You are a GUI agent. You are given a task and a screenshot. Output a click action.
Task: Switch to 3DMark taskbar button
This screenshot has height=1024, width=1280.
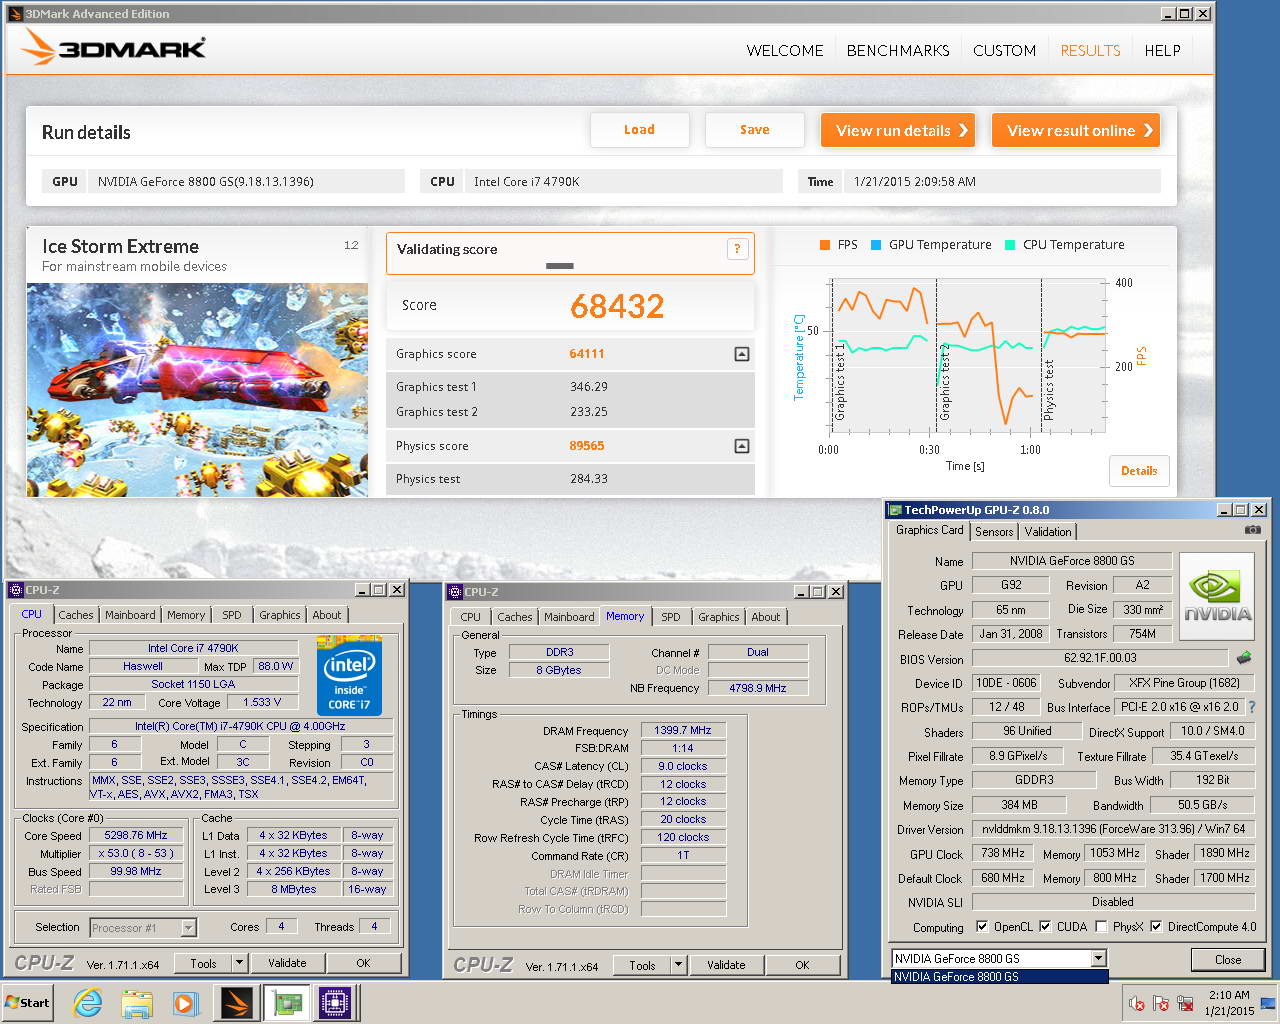tap(237, 1003)
